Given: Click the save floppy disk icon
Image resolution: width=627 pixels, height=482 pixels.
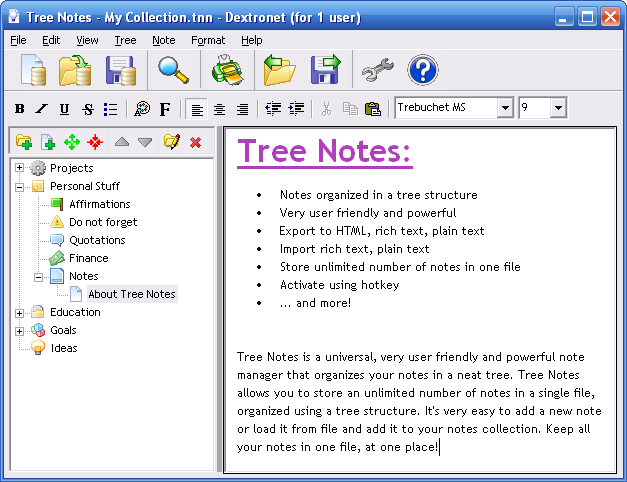Looking at the screenshot, I should (121, 70).
